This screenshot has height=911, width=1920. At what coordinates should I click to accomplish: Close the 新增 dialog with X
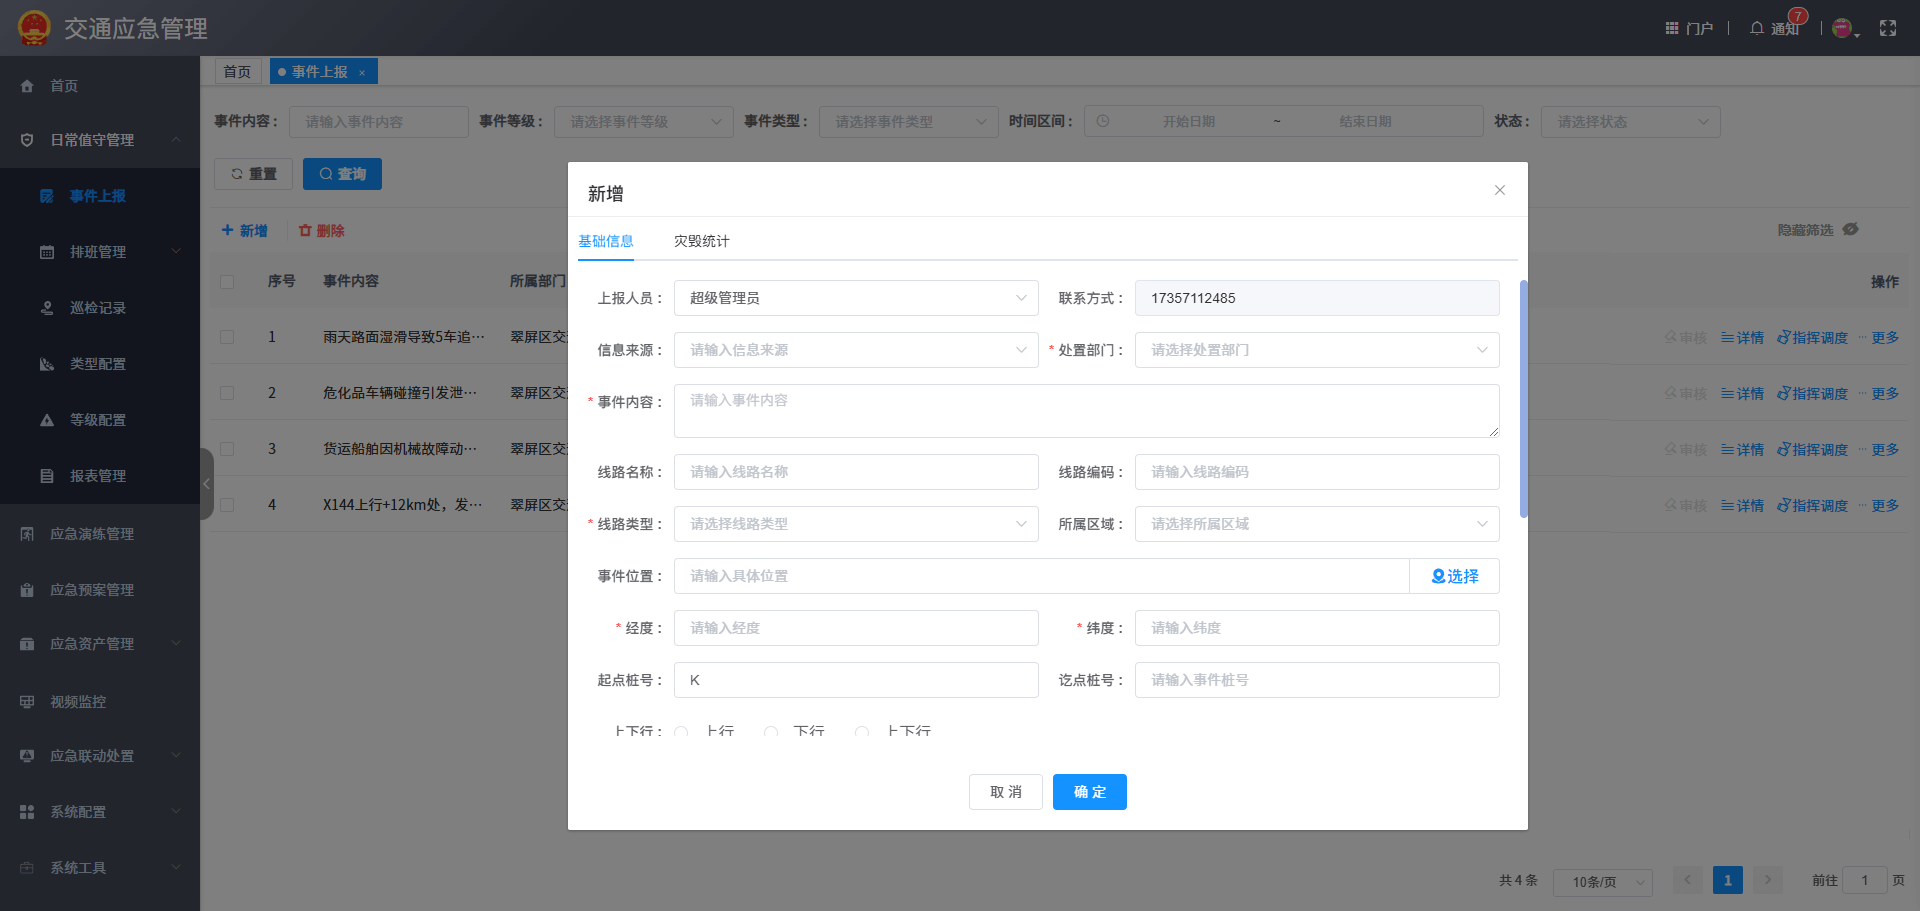point(1500,190)
